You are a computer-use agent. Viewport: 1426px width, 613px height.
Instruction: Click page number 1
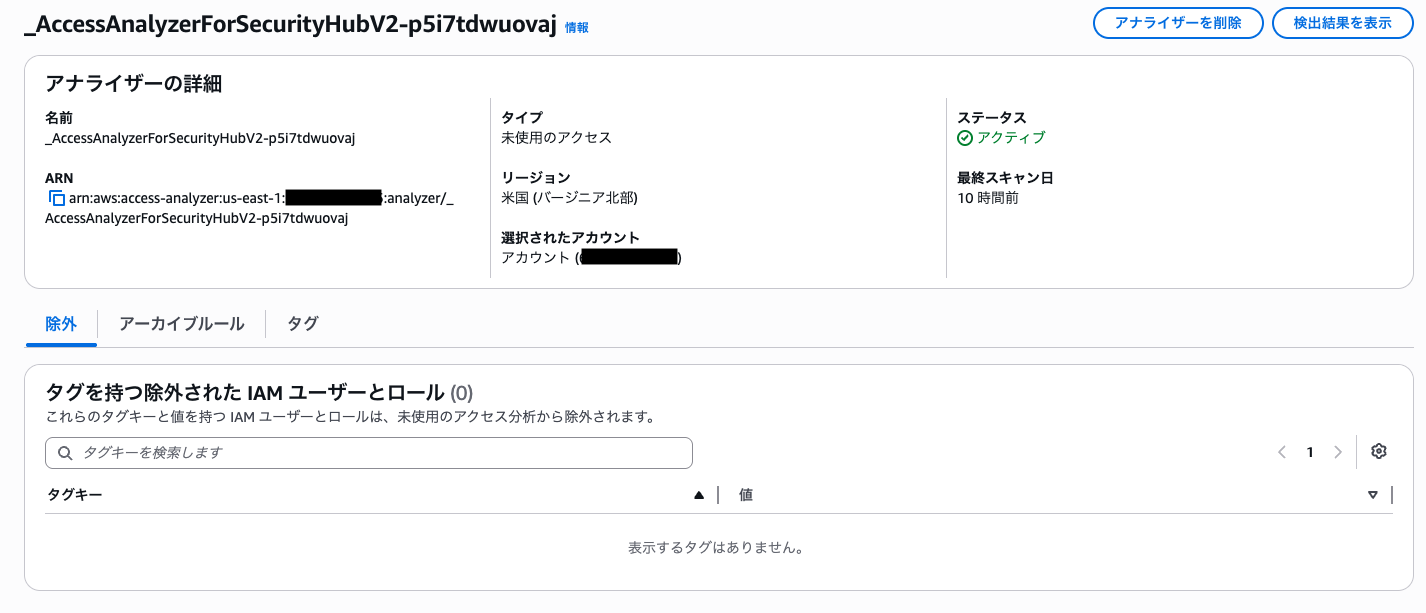[x=1310, y=452]
